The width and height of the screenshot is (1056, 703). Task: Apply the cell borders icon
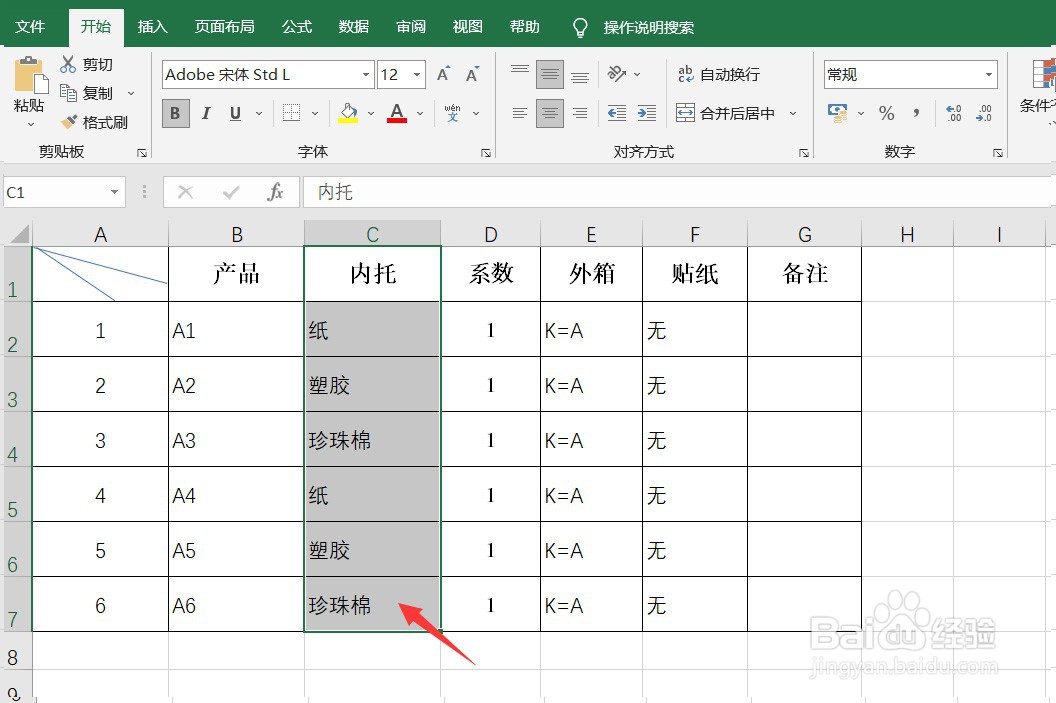click(292, 113)
